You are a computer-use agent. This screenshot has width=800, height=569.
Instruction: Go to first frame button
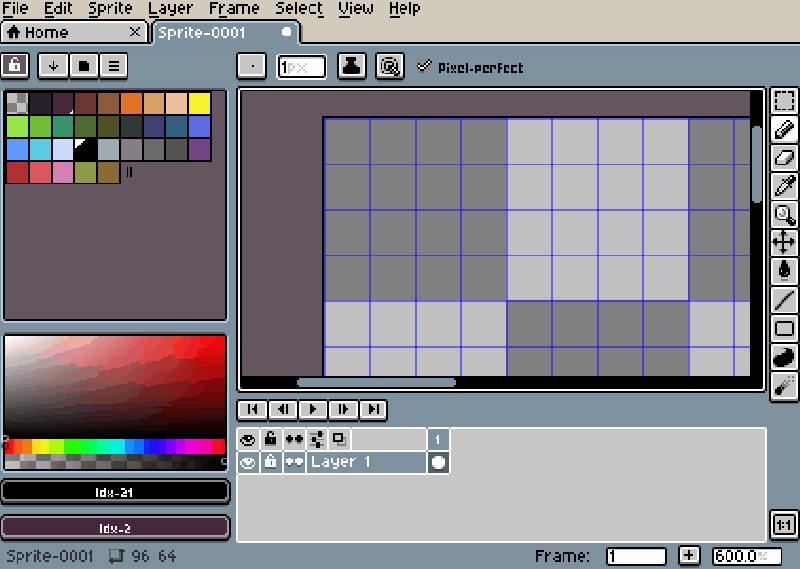click(x=252, y=409)
